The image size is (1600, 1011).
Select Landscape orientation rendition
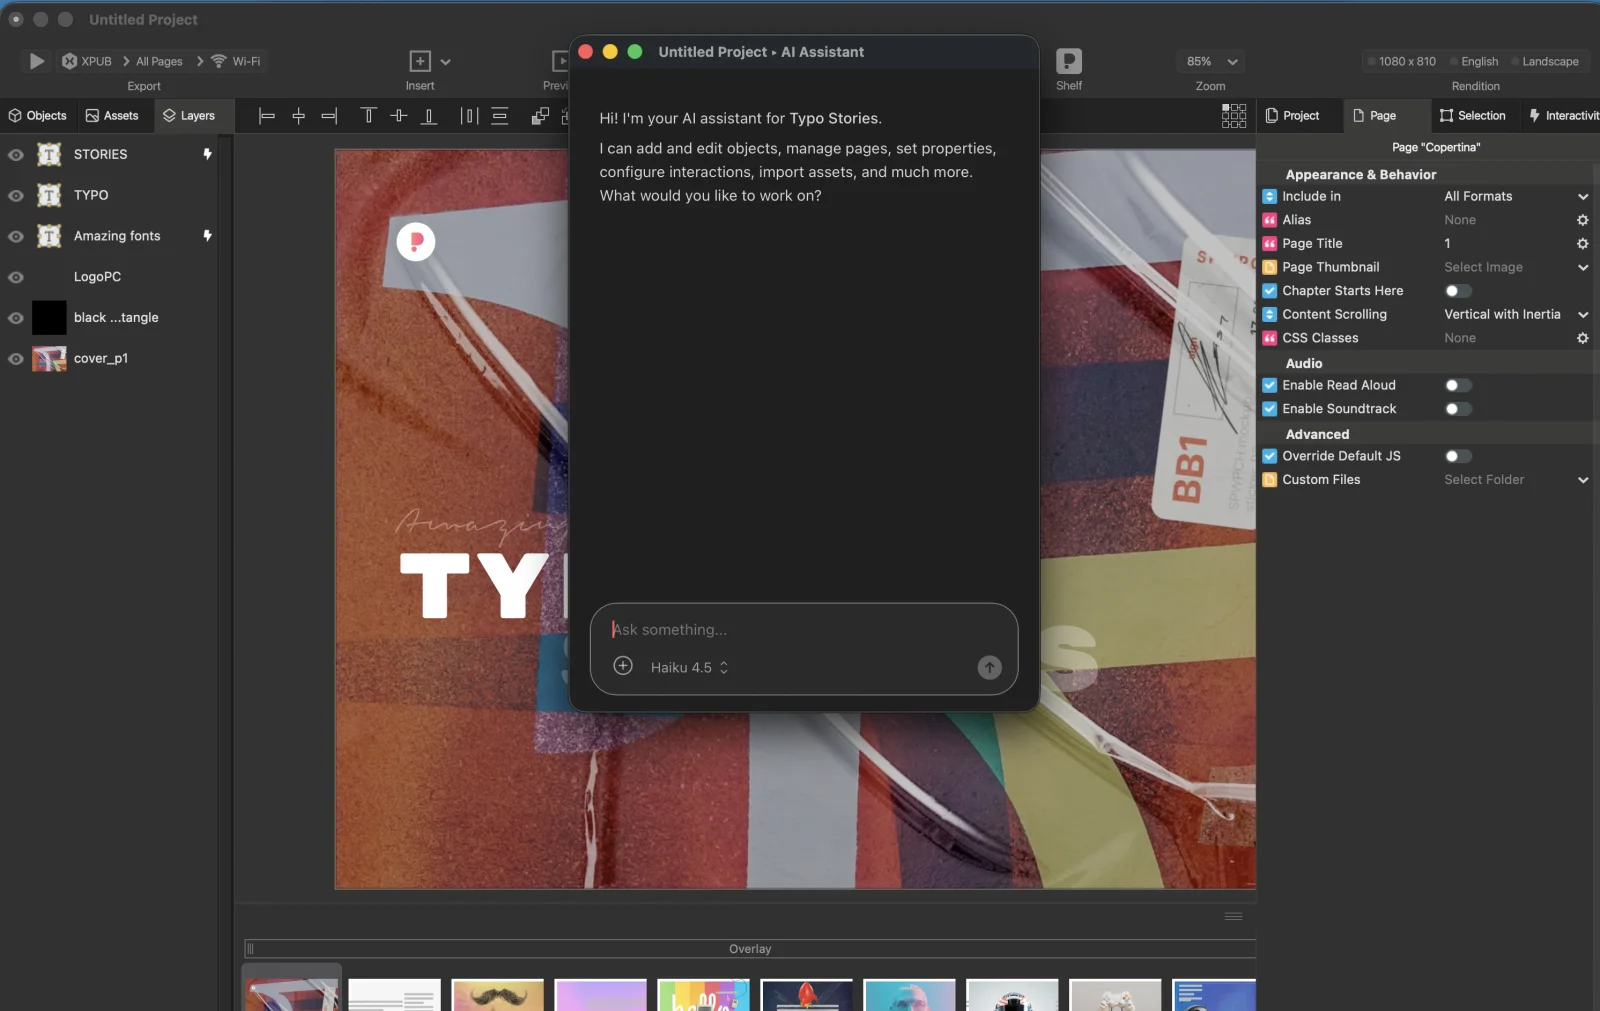coord(1545,61)
